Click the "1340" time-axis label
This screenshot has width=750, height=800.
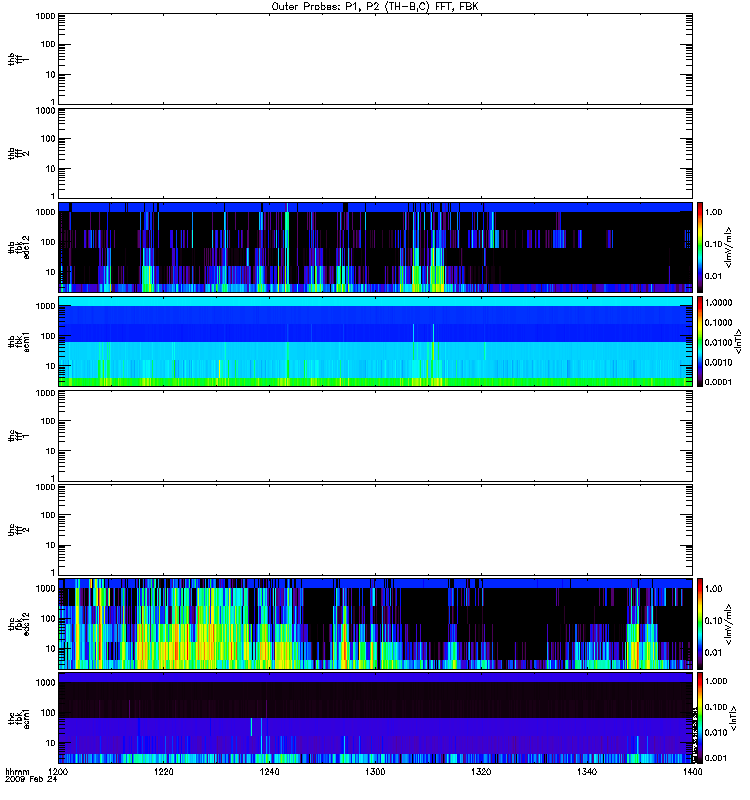587,772
